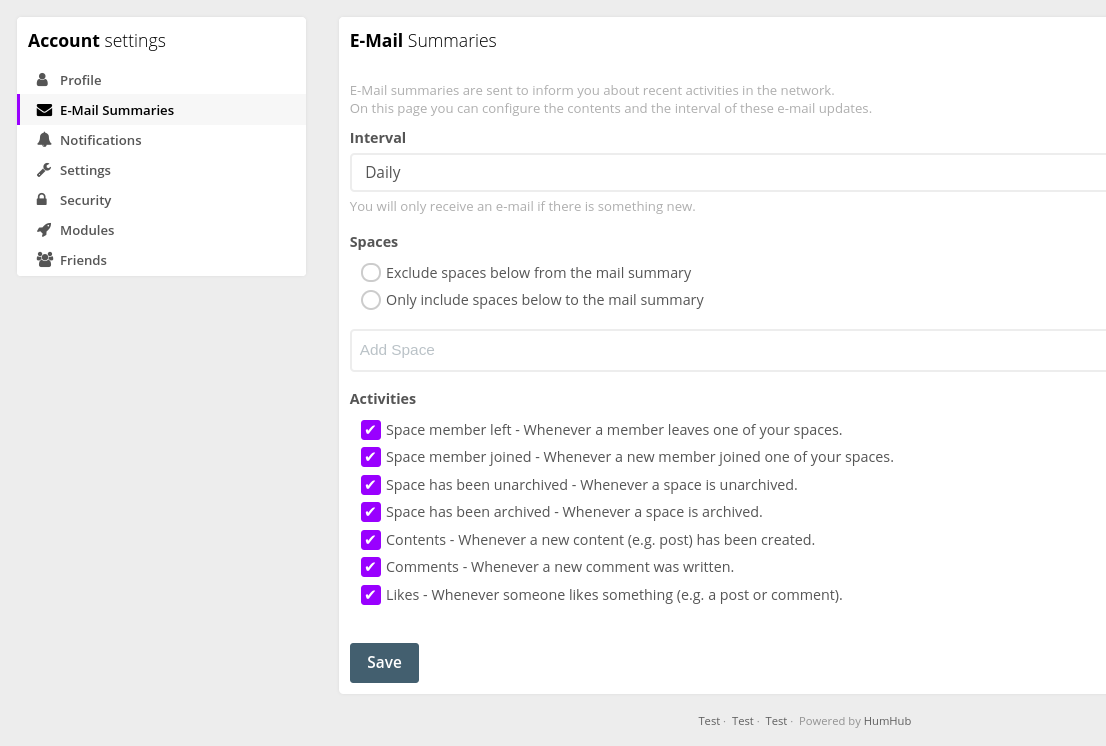Viewport: 1106px width, 746px height.
Task: Uncheck the 'Comments' activity option
Action: coord(371,566)
